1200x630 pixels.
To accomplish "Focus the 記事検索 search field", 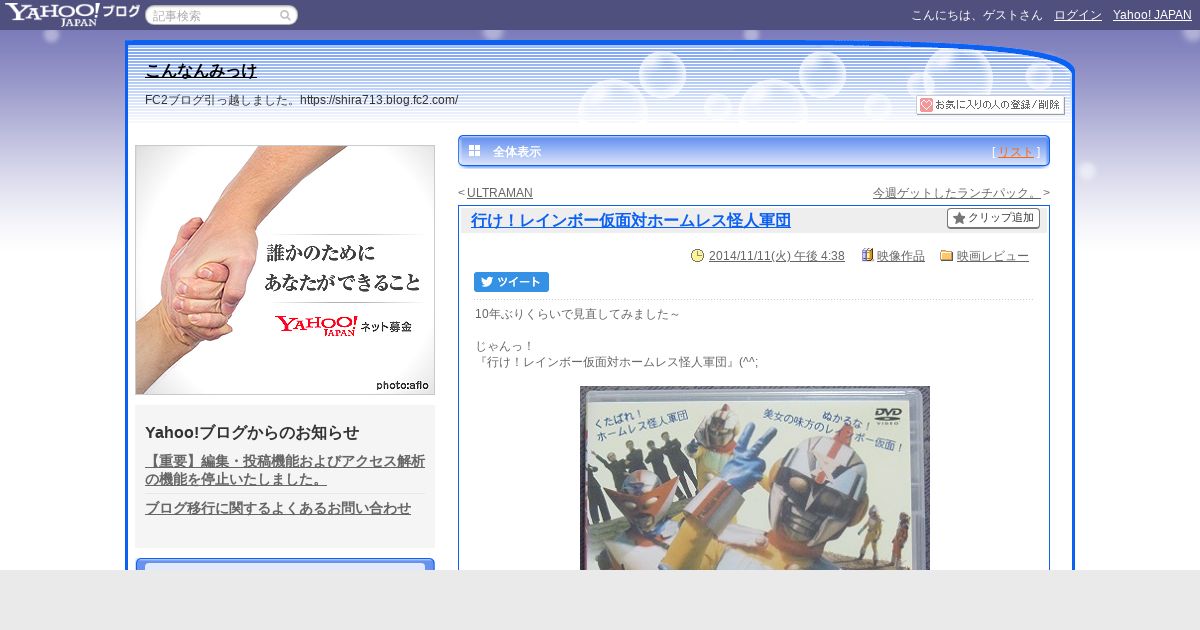I will click(212, 15).
